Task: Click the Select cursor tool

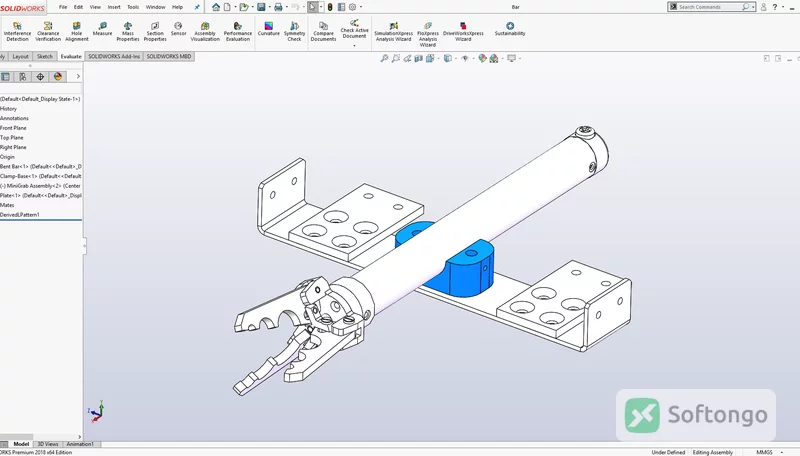Action: click(312, 7)
